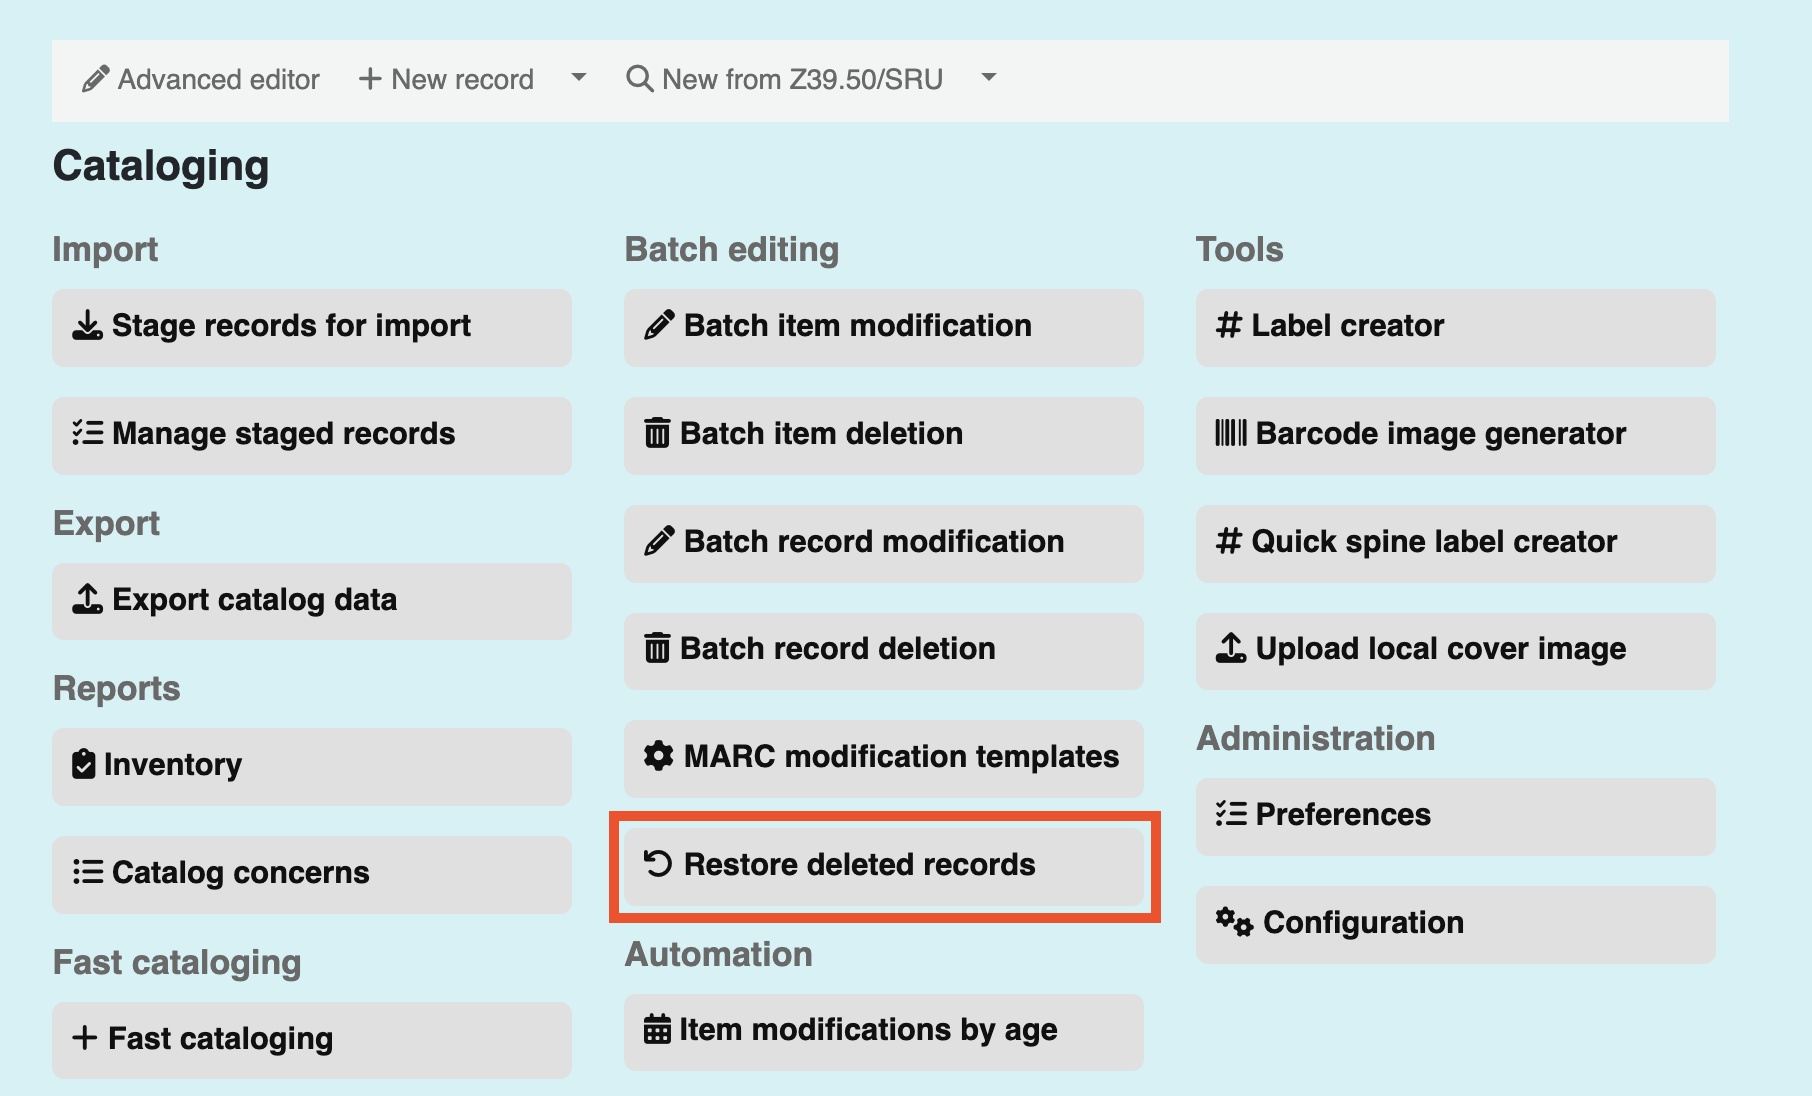Click the trash icon on Batch item deletion
This screenshot has width=1812, height=1096.
[x=657, y=433]
